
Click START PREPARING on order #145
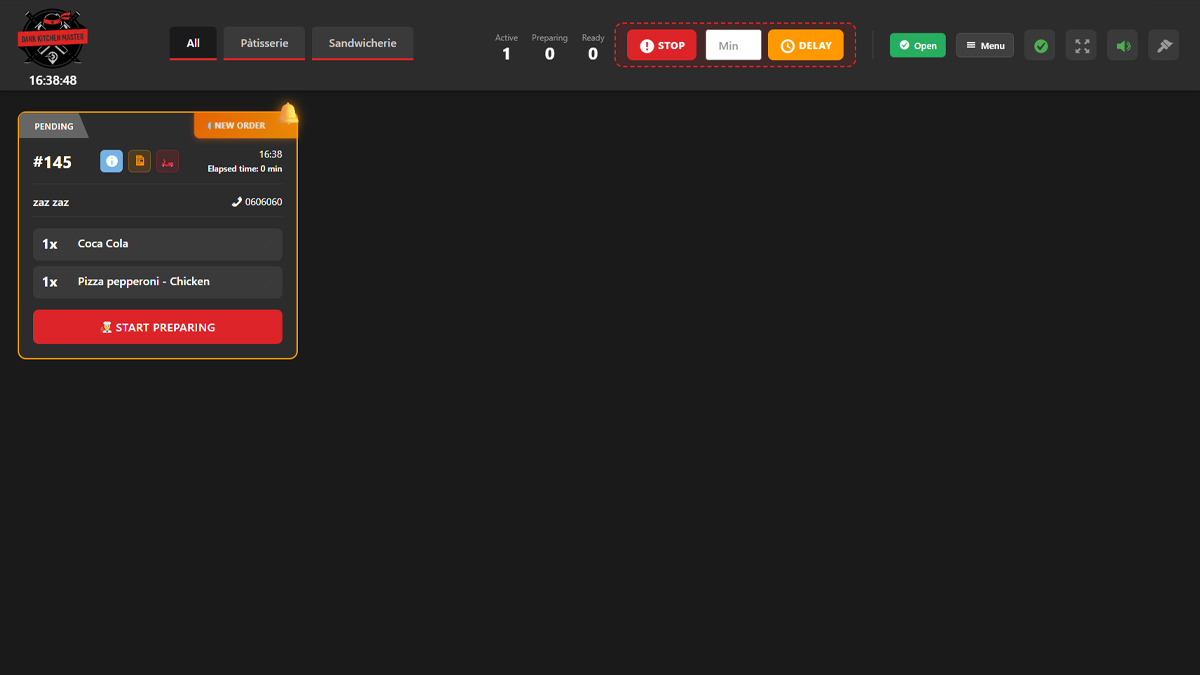[157, 326]
